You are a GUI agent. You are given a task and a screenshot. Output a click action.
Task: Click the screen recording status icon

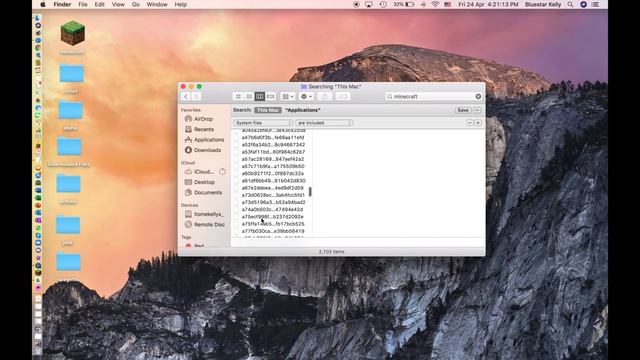(356, 4)
